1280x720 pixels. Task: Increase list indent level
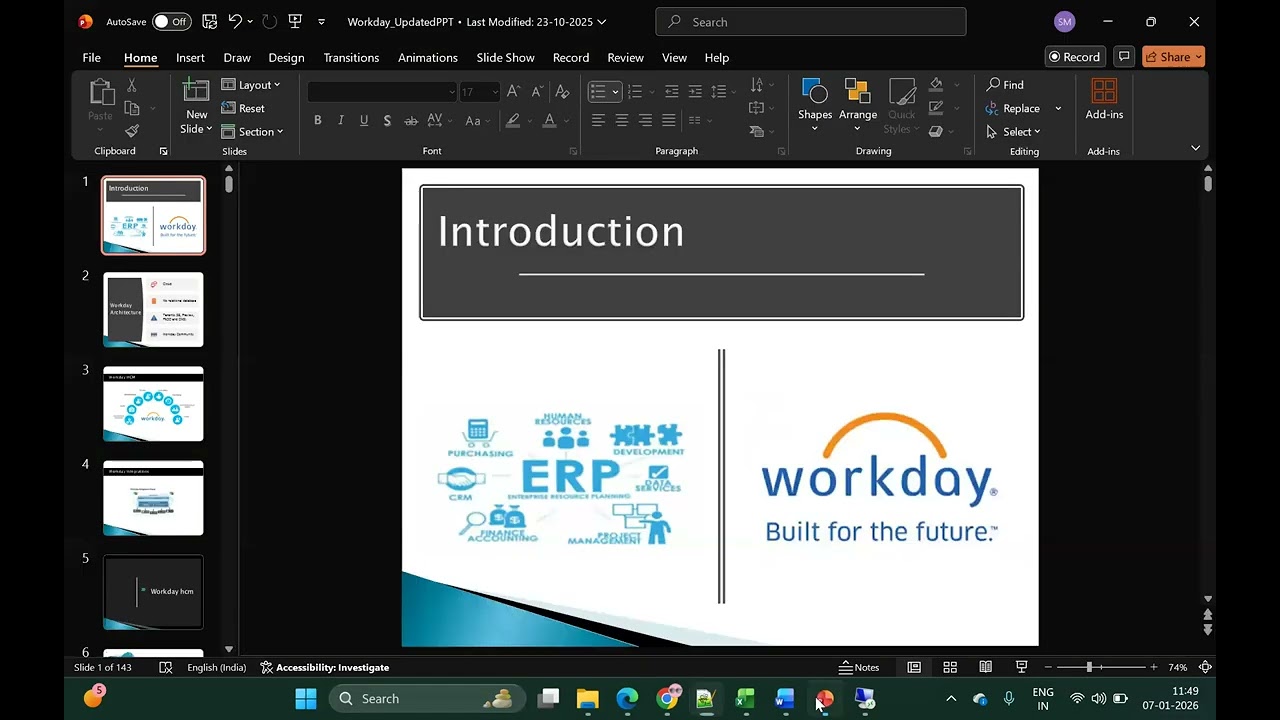694,91
